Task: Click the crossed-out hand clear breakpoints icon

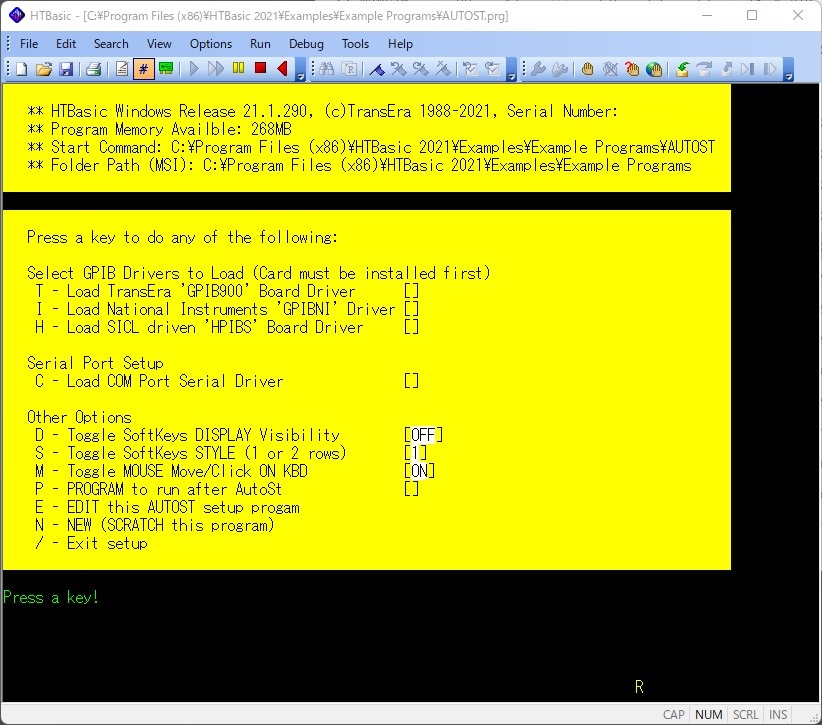Action: tap(610, 69)
